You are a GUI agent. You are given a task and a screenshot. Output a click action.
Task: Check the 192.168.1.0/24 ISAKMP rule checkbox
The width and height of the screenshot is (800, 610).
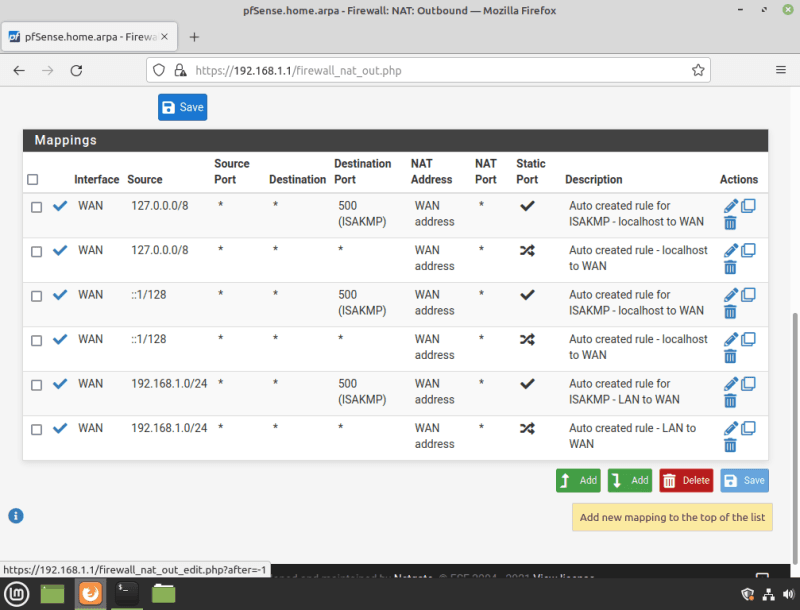click(x=36, y=385)
